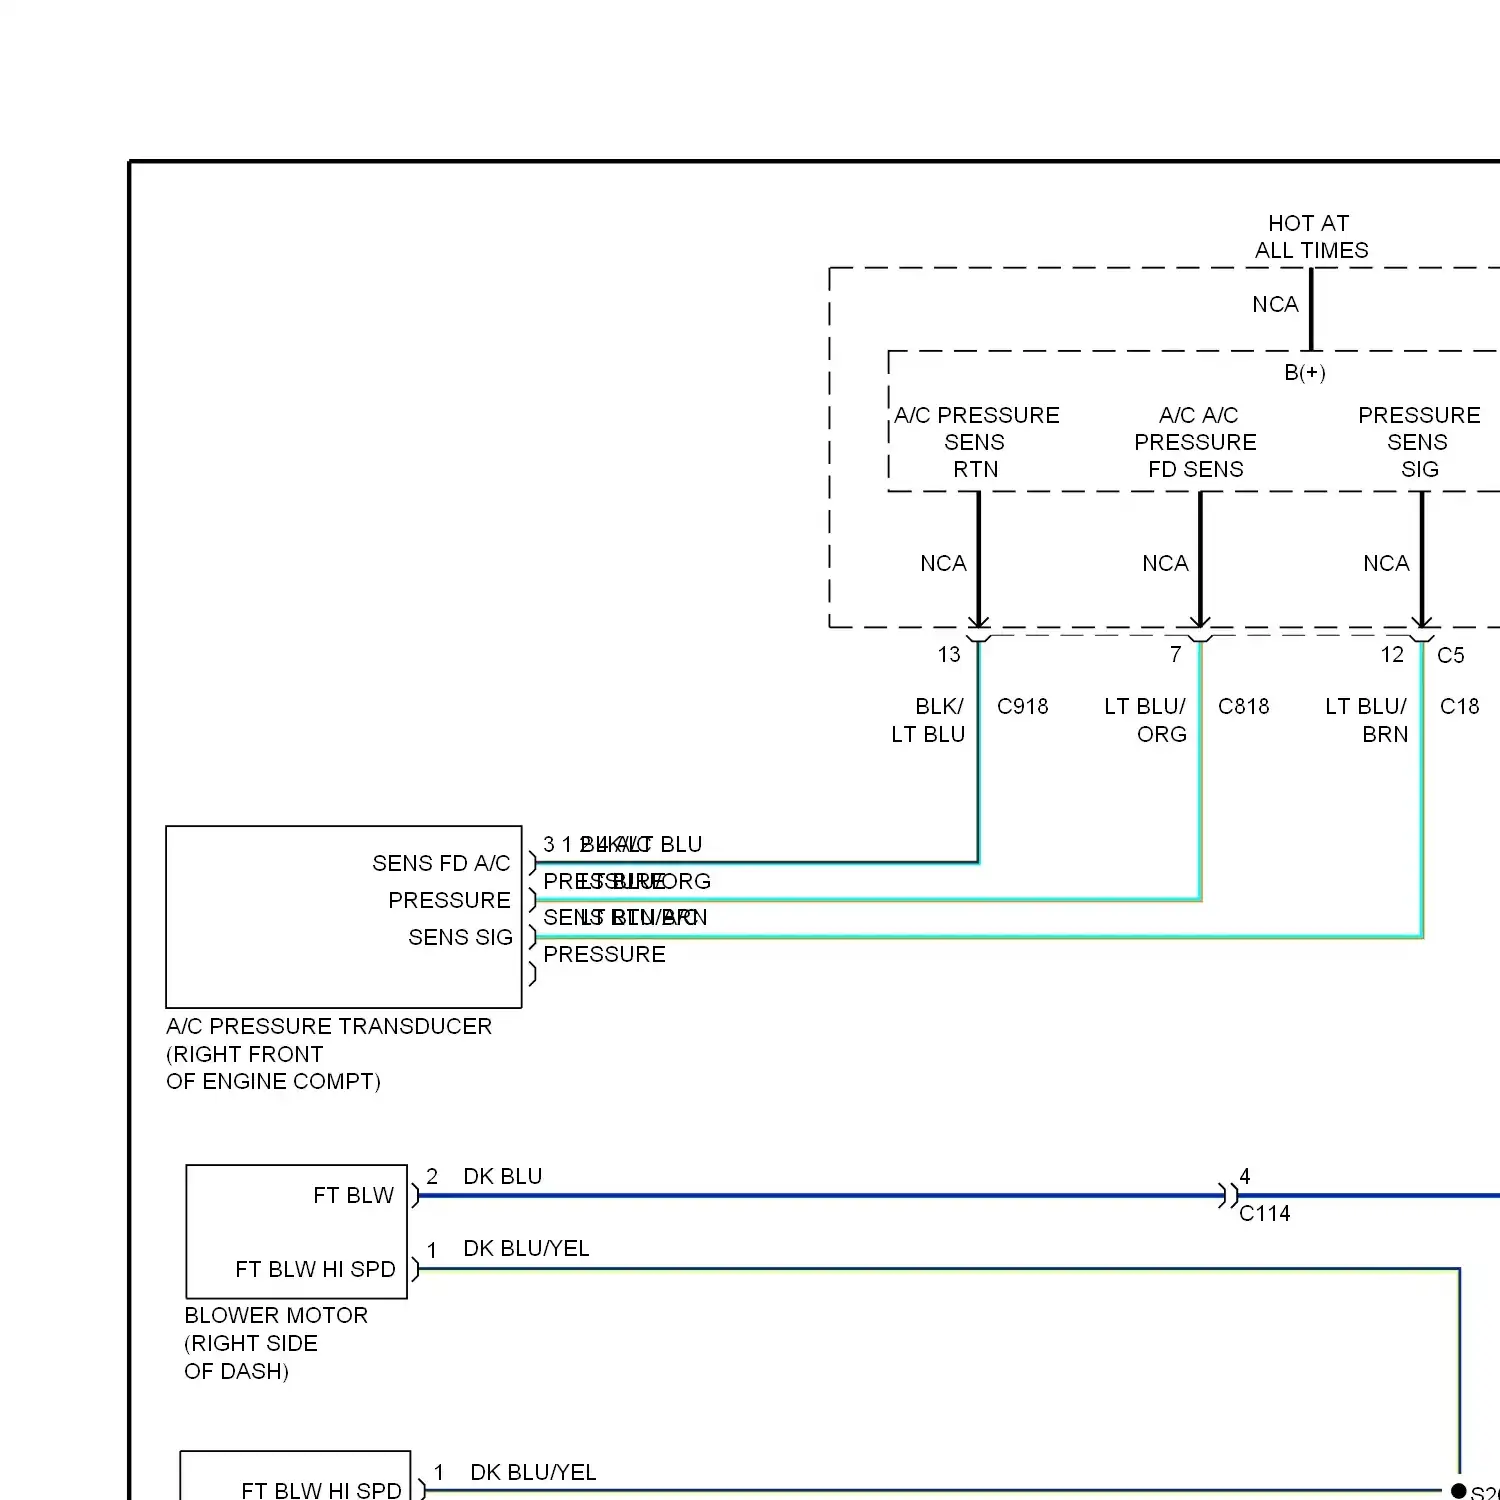
Task: Click 'FT BLW HI SPD' in blower motor box
Action: (x=315, y=1270)
